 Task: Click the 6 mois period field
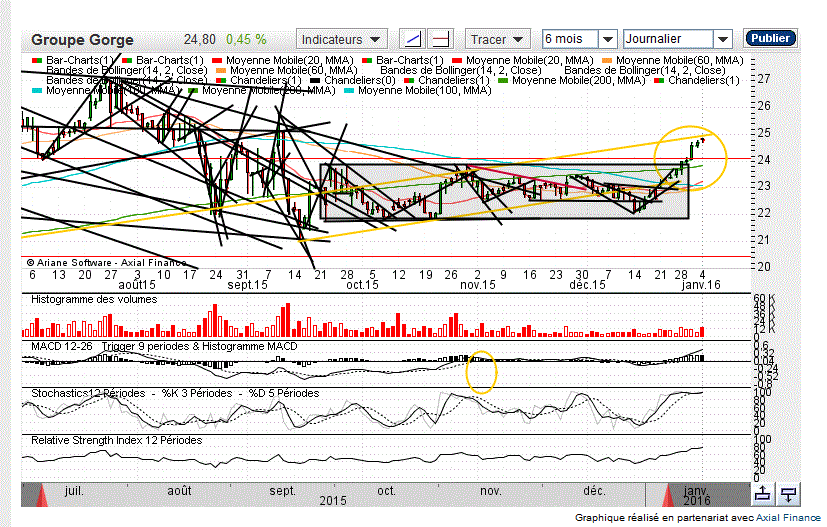pos(571,39)
